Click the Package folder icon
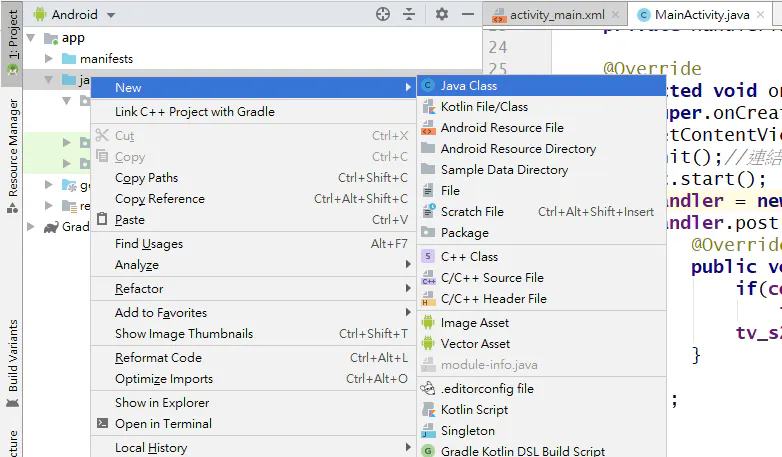The image size is (782, 457). [x=428, y=232]
